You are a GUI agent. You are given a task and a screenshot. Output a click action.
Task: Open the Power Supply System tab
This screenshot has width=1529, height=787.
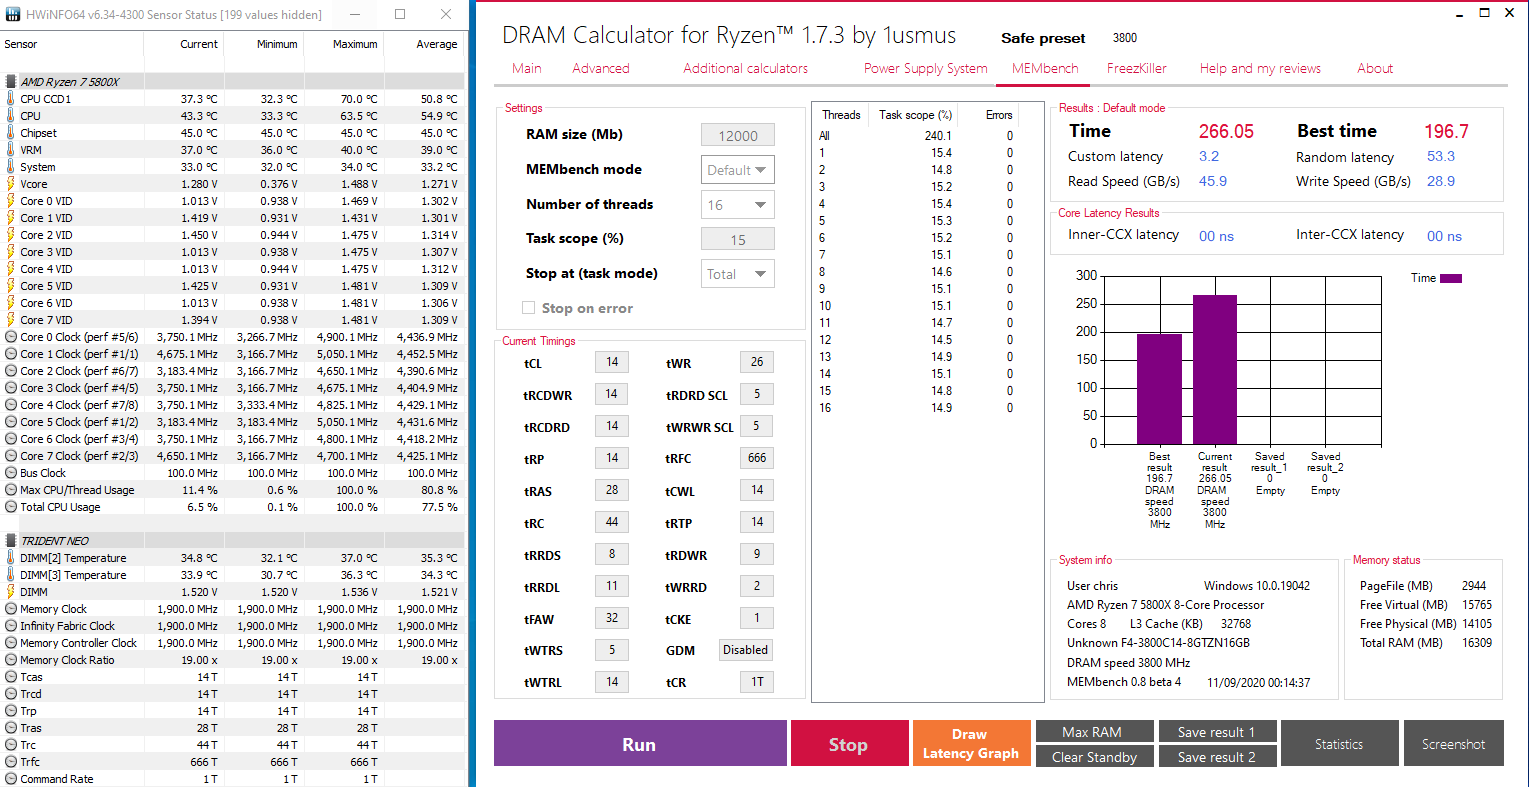coord(926,69)
